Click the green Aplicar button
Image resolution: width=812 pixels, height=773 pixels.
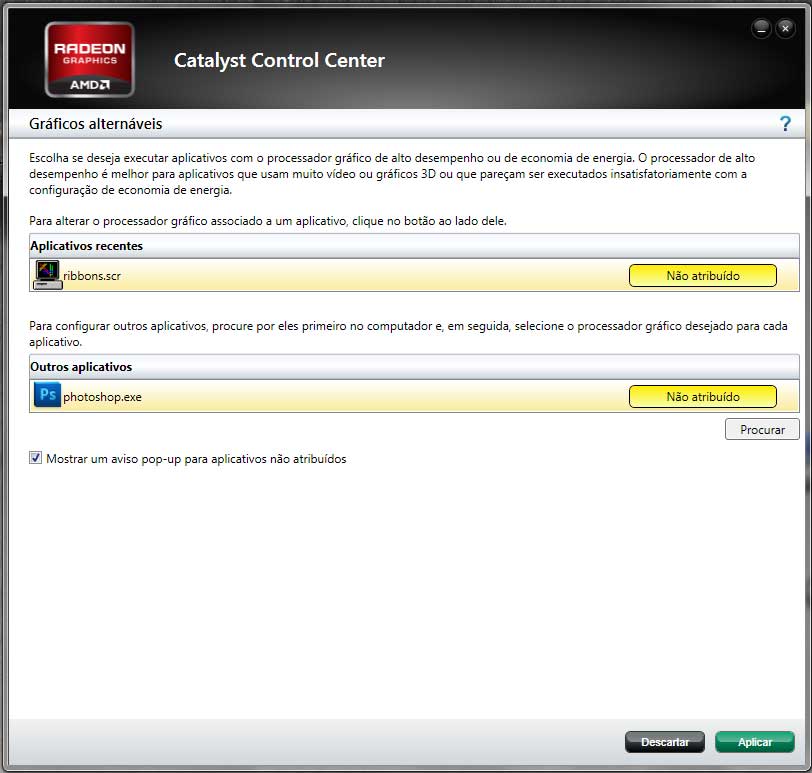(x=755, y=742)
